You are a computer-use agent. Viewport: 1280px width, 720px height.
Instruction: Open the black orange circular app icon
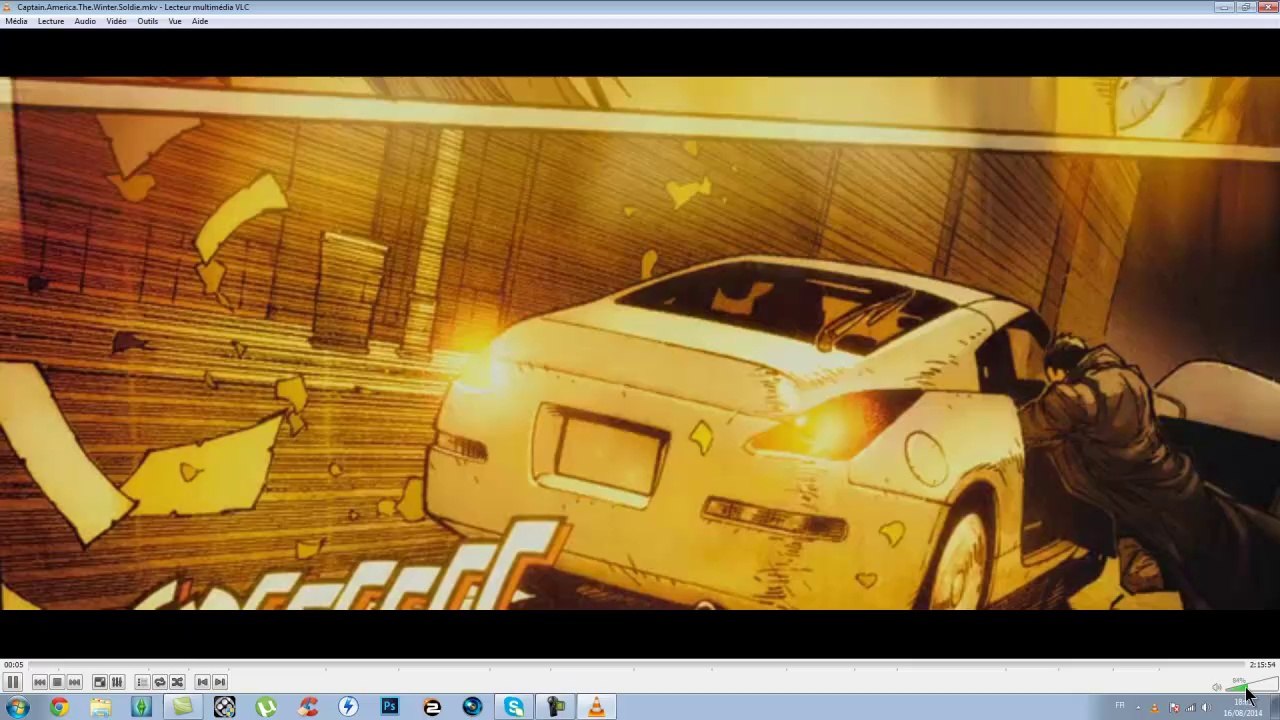(431, 707)
